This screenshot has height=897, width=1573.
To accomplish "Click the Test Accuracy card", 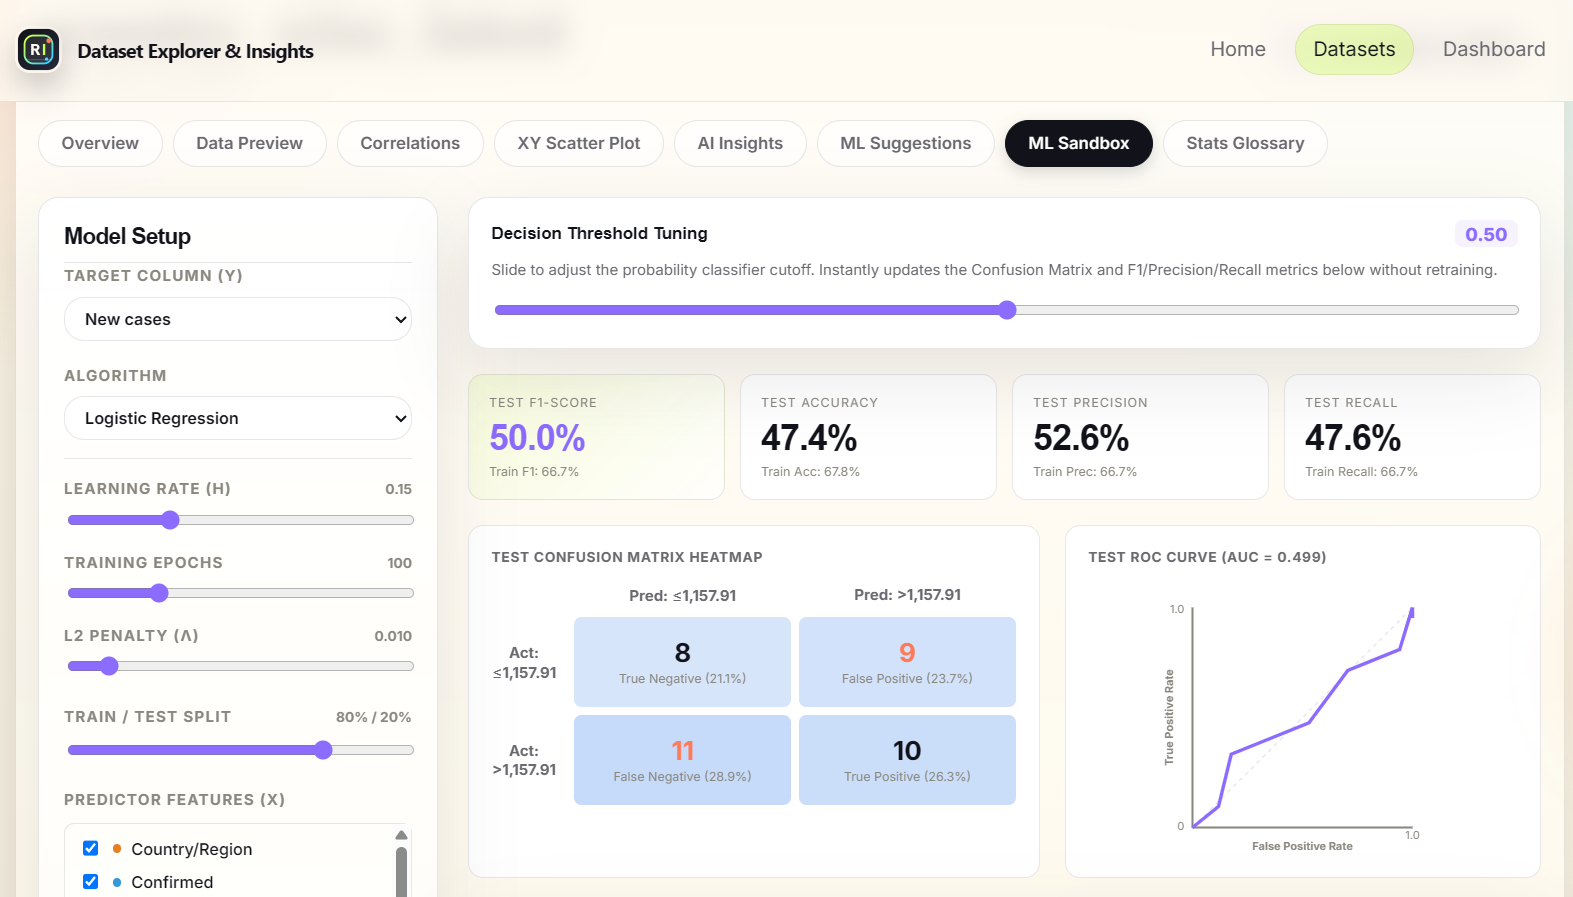I will (868, 437).
